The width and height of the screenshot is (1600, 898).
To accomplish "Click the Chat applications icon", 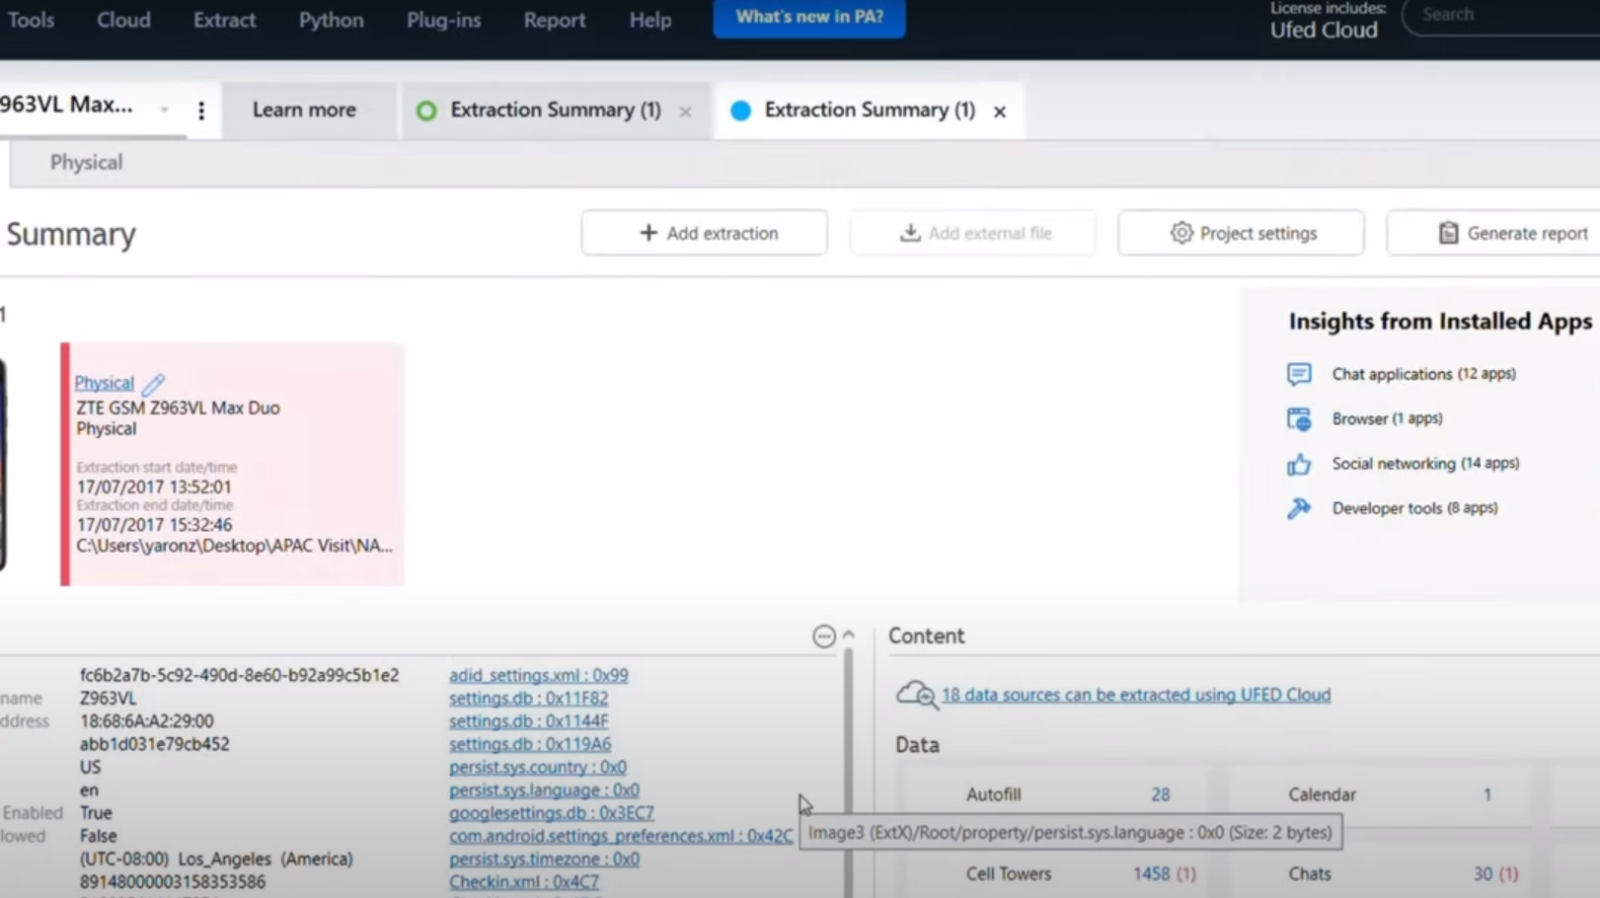I will coord(1298,374).
